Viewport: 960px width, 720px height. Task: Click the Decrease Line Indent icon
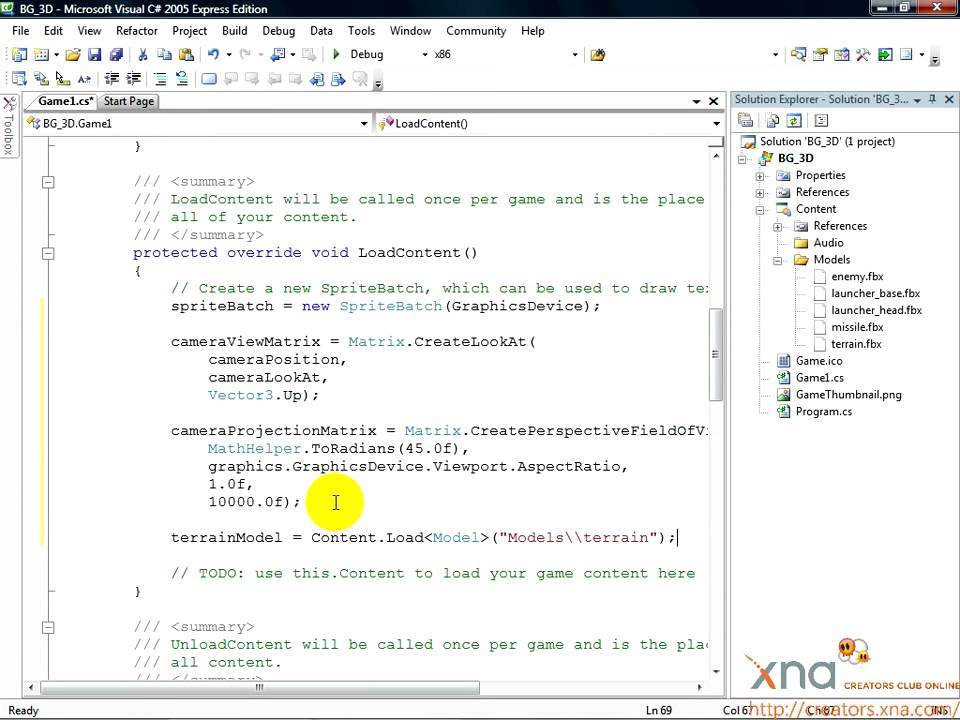[x=111, y=78]
